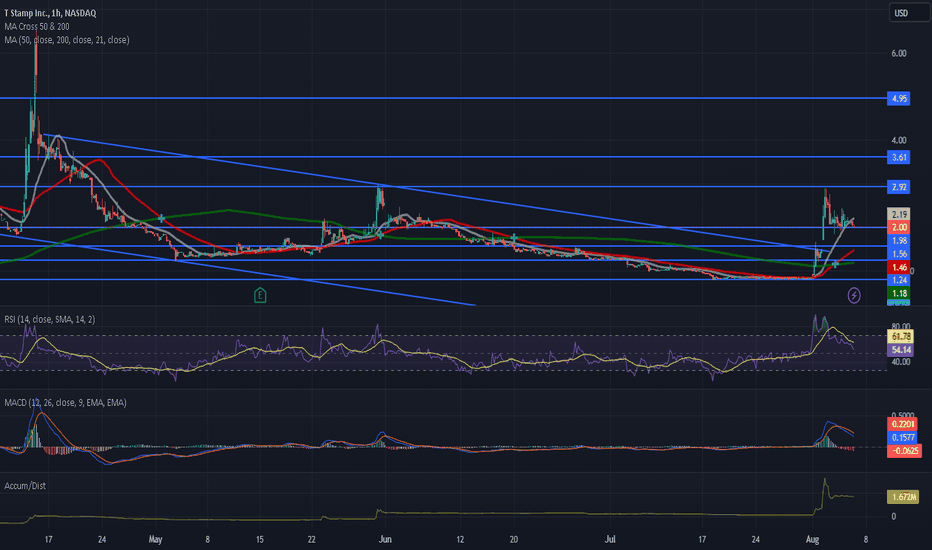The image size is (932, 550).
Task: Select the MA (50, close, 200, close, 21, close) label
Action: [x=67, y=40]
